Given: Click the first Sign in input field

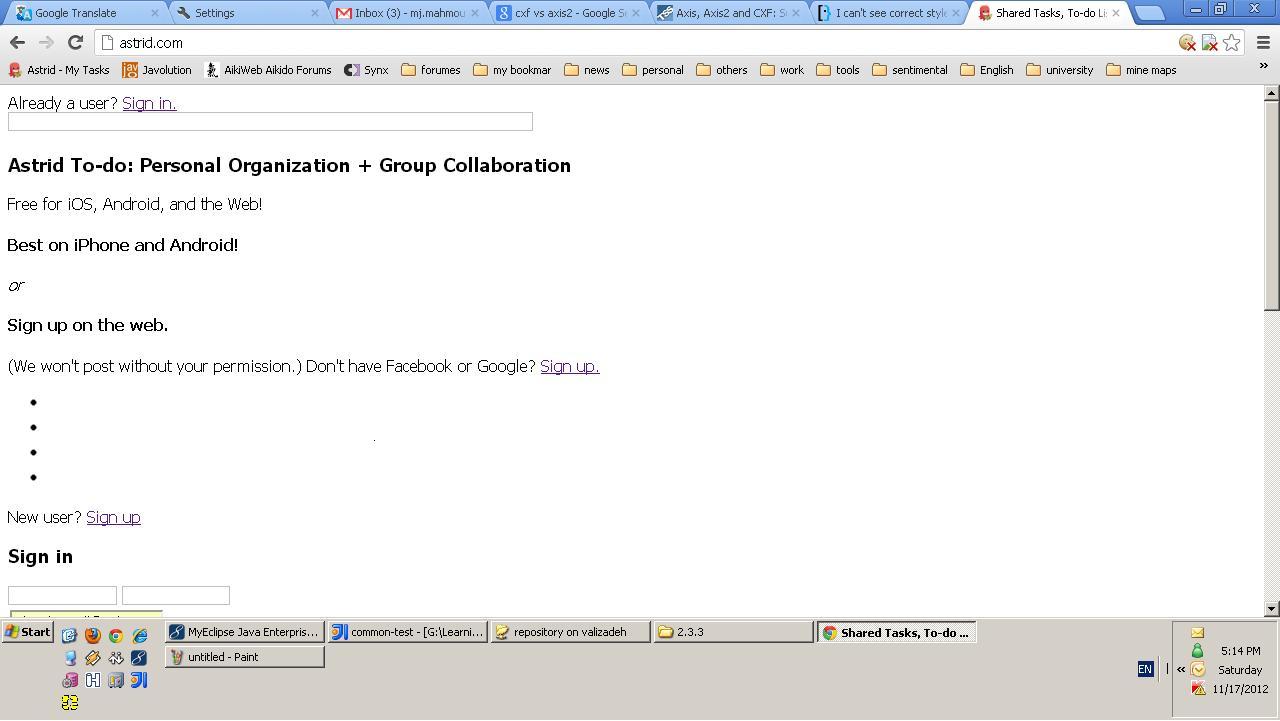Looking at the screenshot, I should click(62, 595).
